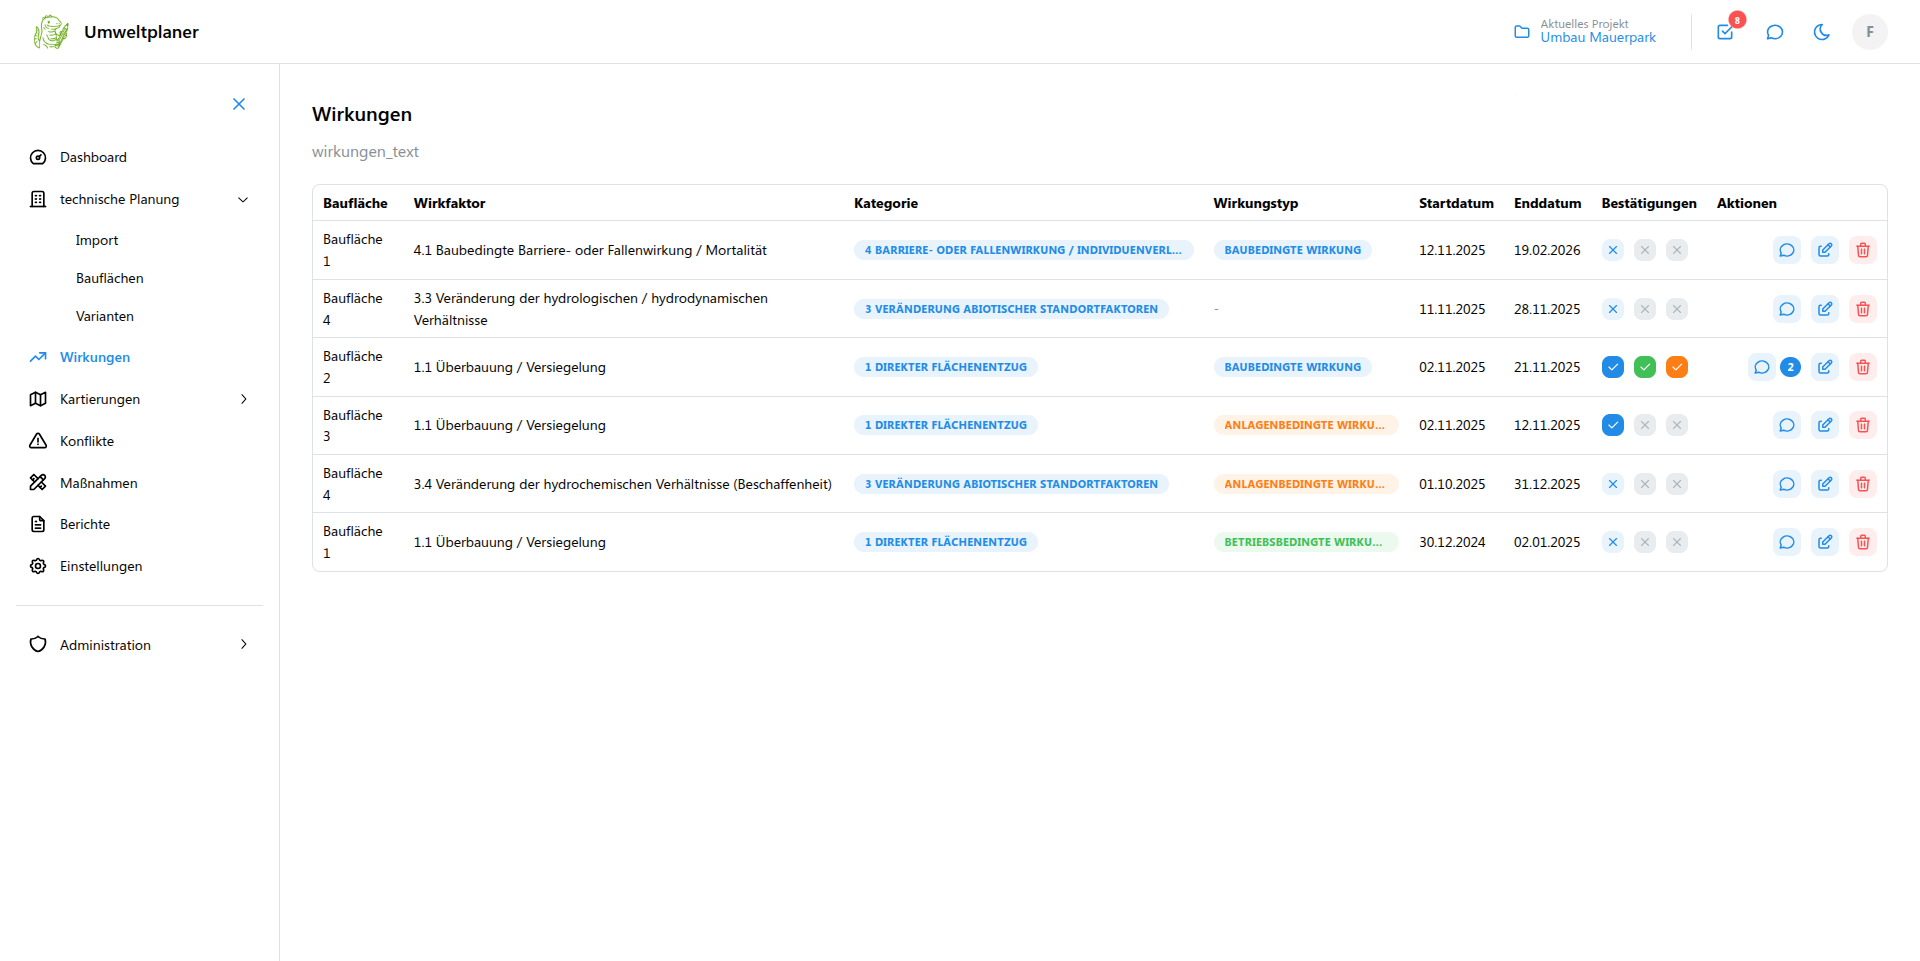Viewport: 1920px width, 961px height.
Task: Open the tasks icon with notification badge
Action: point(1725,32)
